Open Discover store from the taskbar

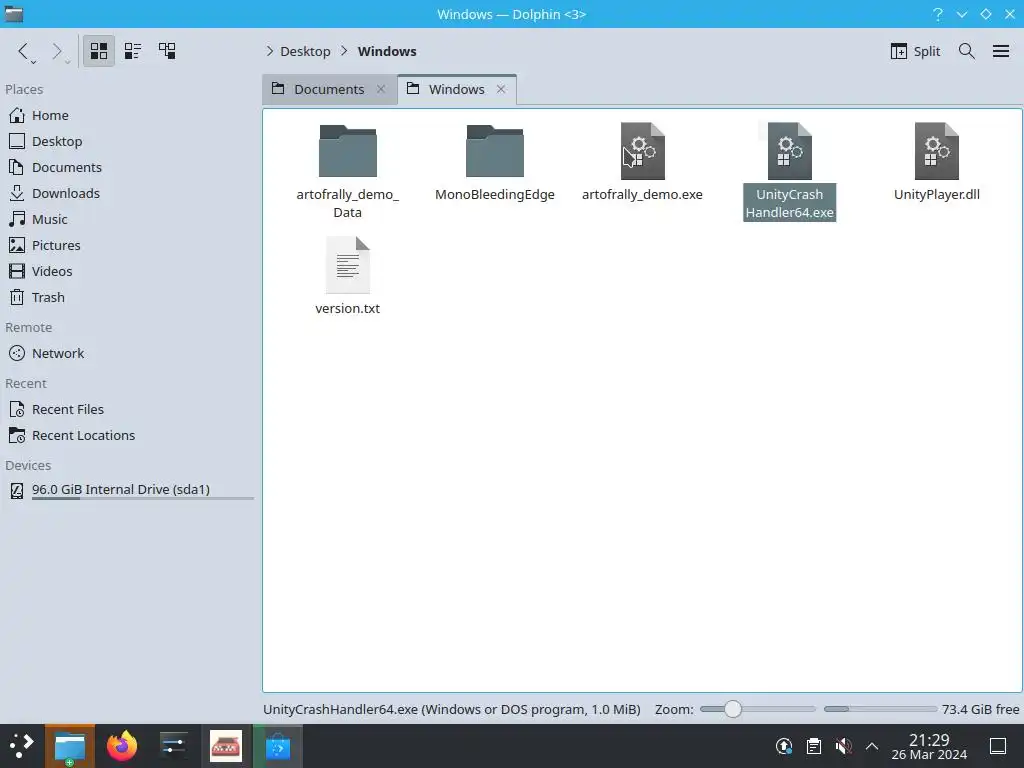(x=278, y=746)
